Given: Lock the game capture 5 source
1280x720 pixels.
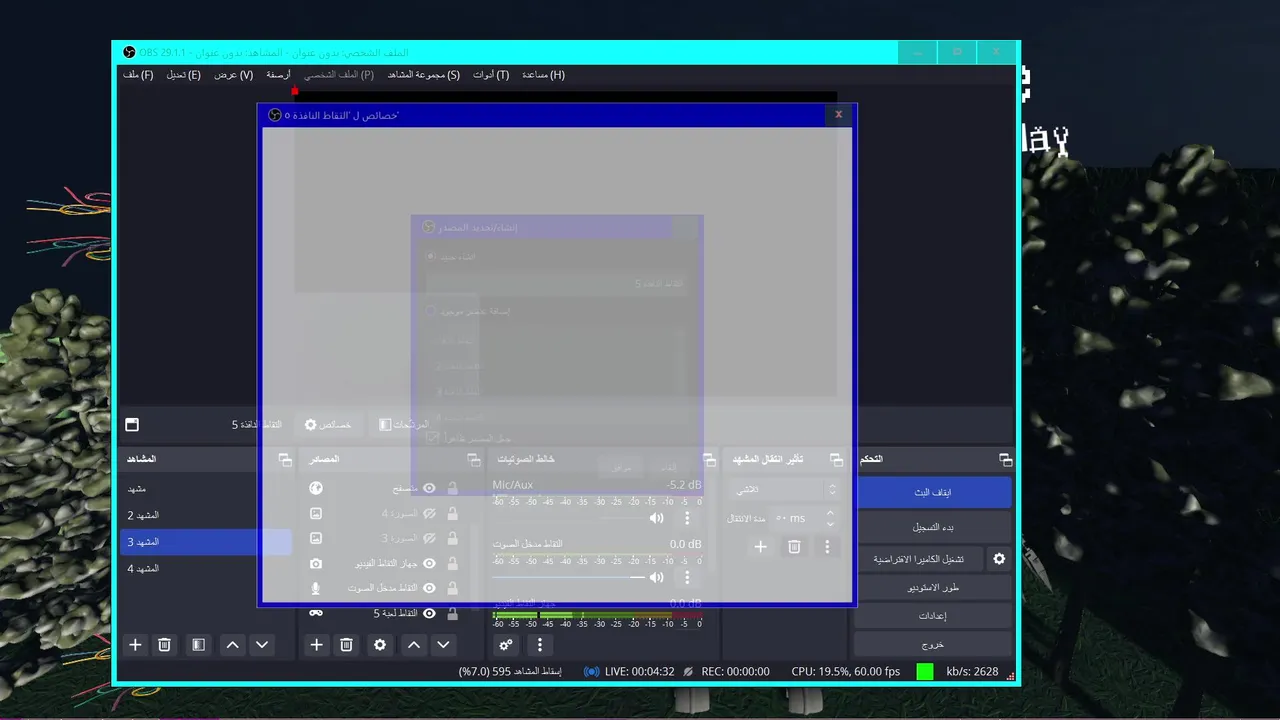Looking at the screenshot, I should point(452,613).
